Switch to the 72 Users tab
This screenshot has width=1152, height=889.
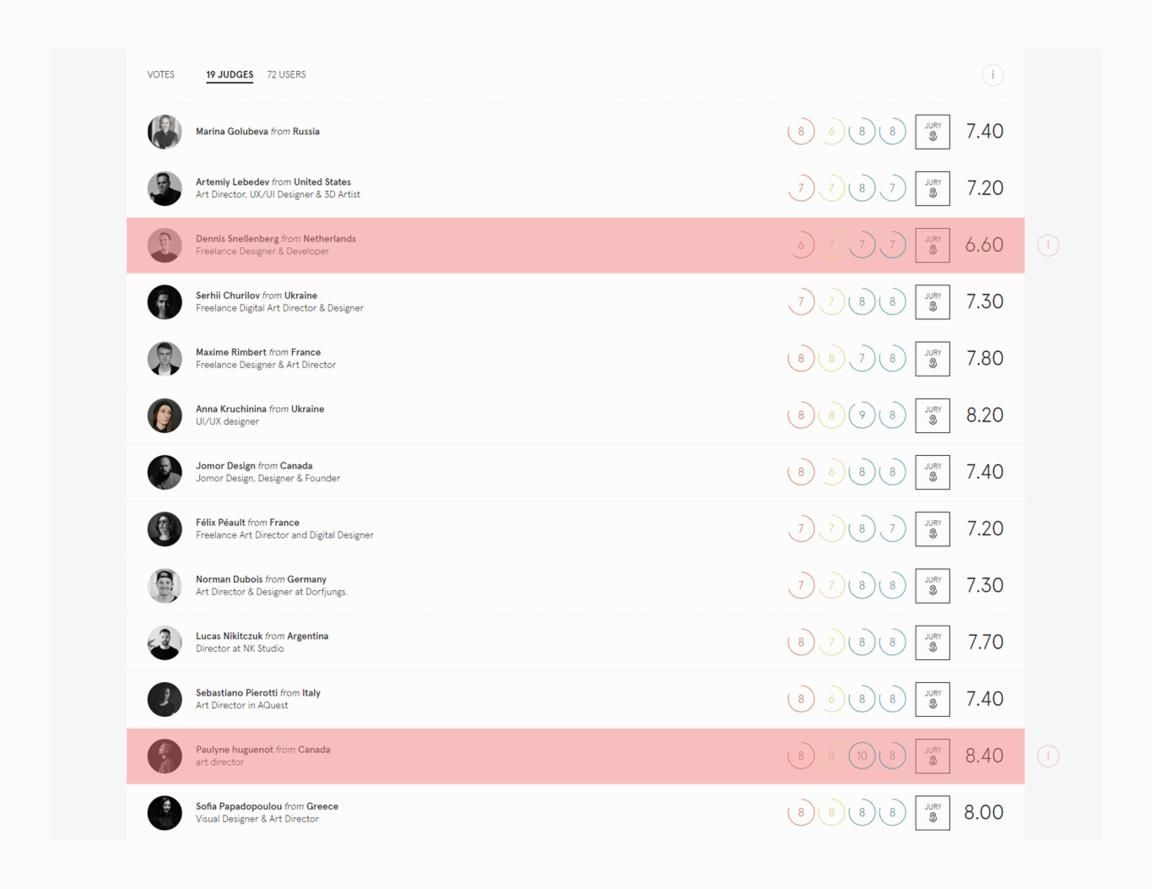coord(287,74)
